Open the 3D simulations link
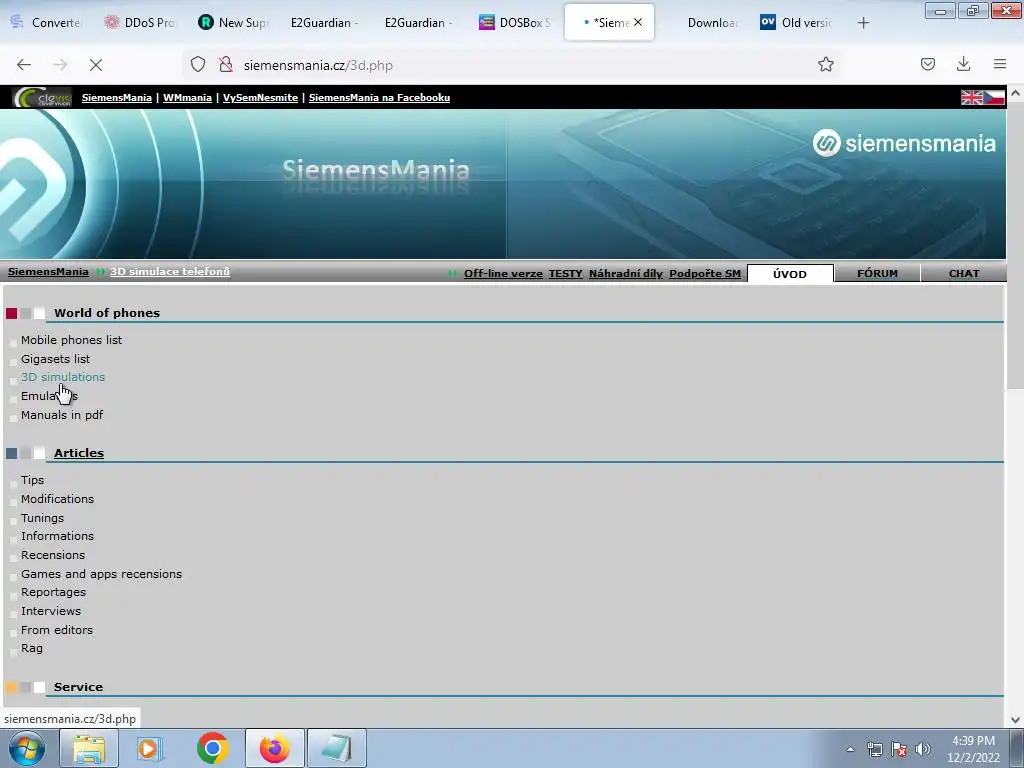The height and width of the screenshot is (768, 1024). click(63, 377)
